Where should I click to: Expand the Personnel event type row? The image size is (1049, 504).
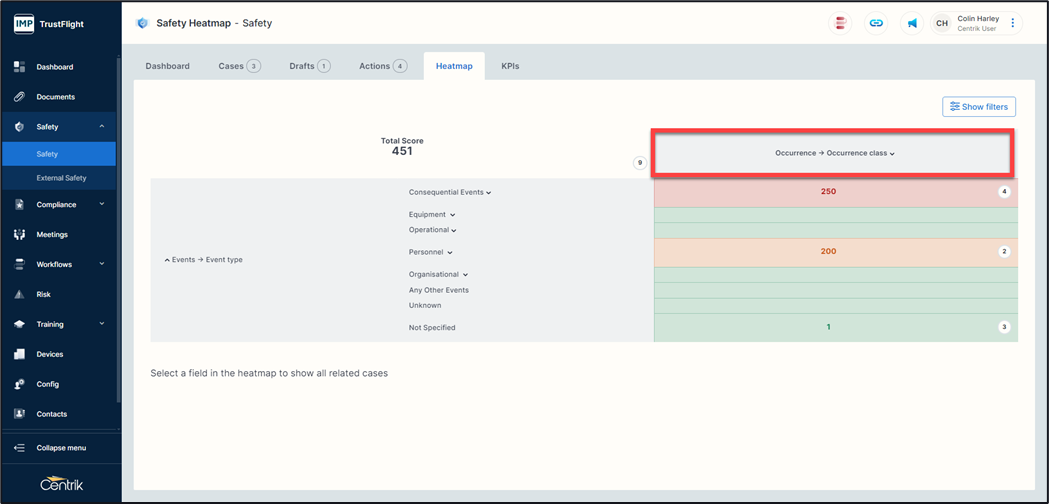pos(431,252)
